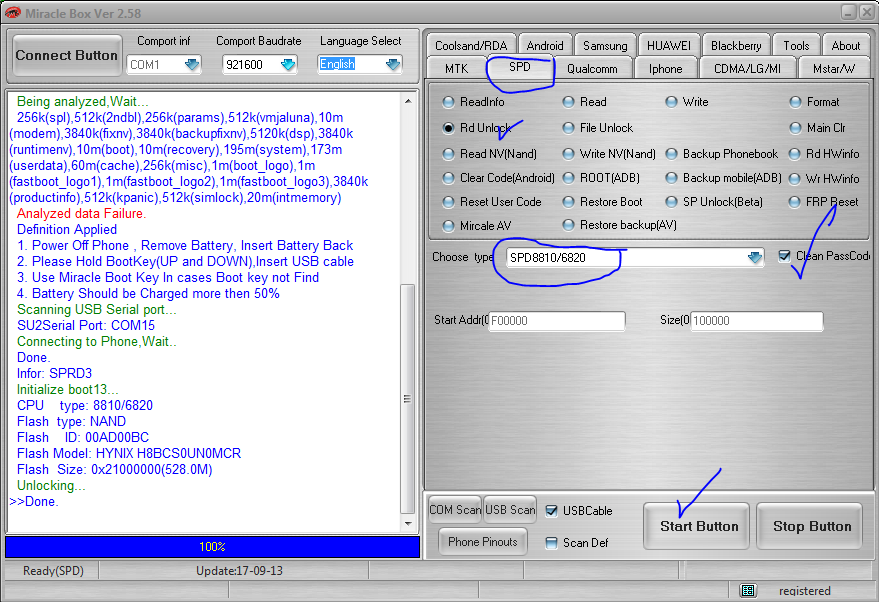This screenshot has width=879, height=602.
Task: Select the File Unlock radio option
Action: tap(568, 128)
